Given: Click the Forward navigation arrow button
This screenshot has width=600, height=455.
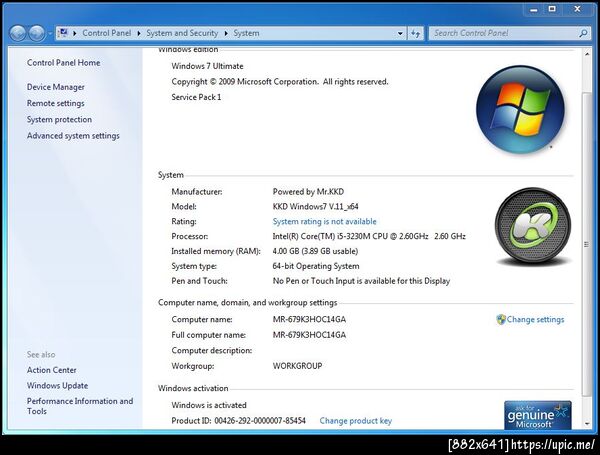Looking at the screenshot, I should (x=37, y=33).
